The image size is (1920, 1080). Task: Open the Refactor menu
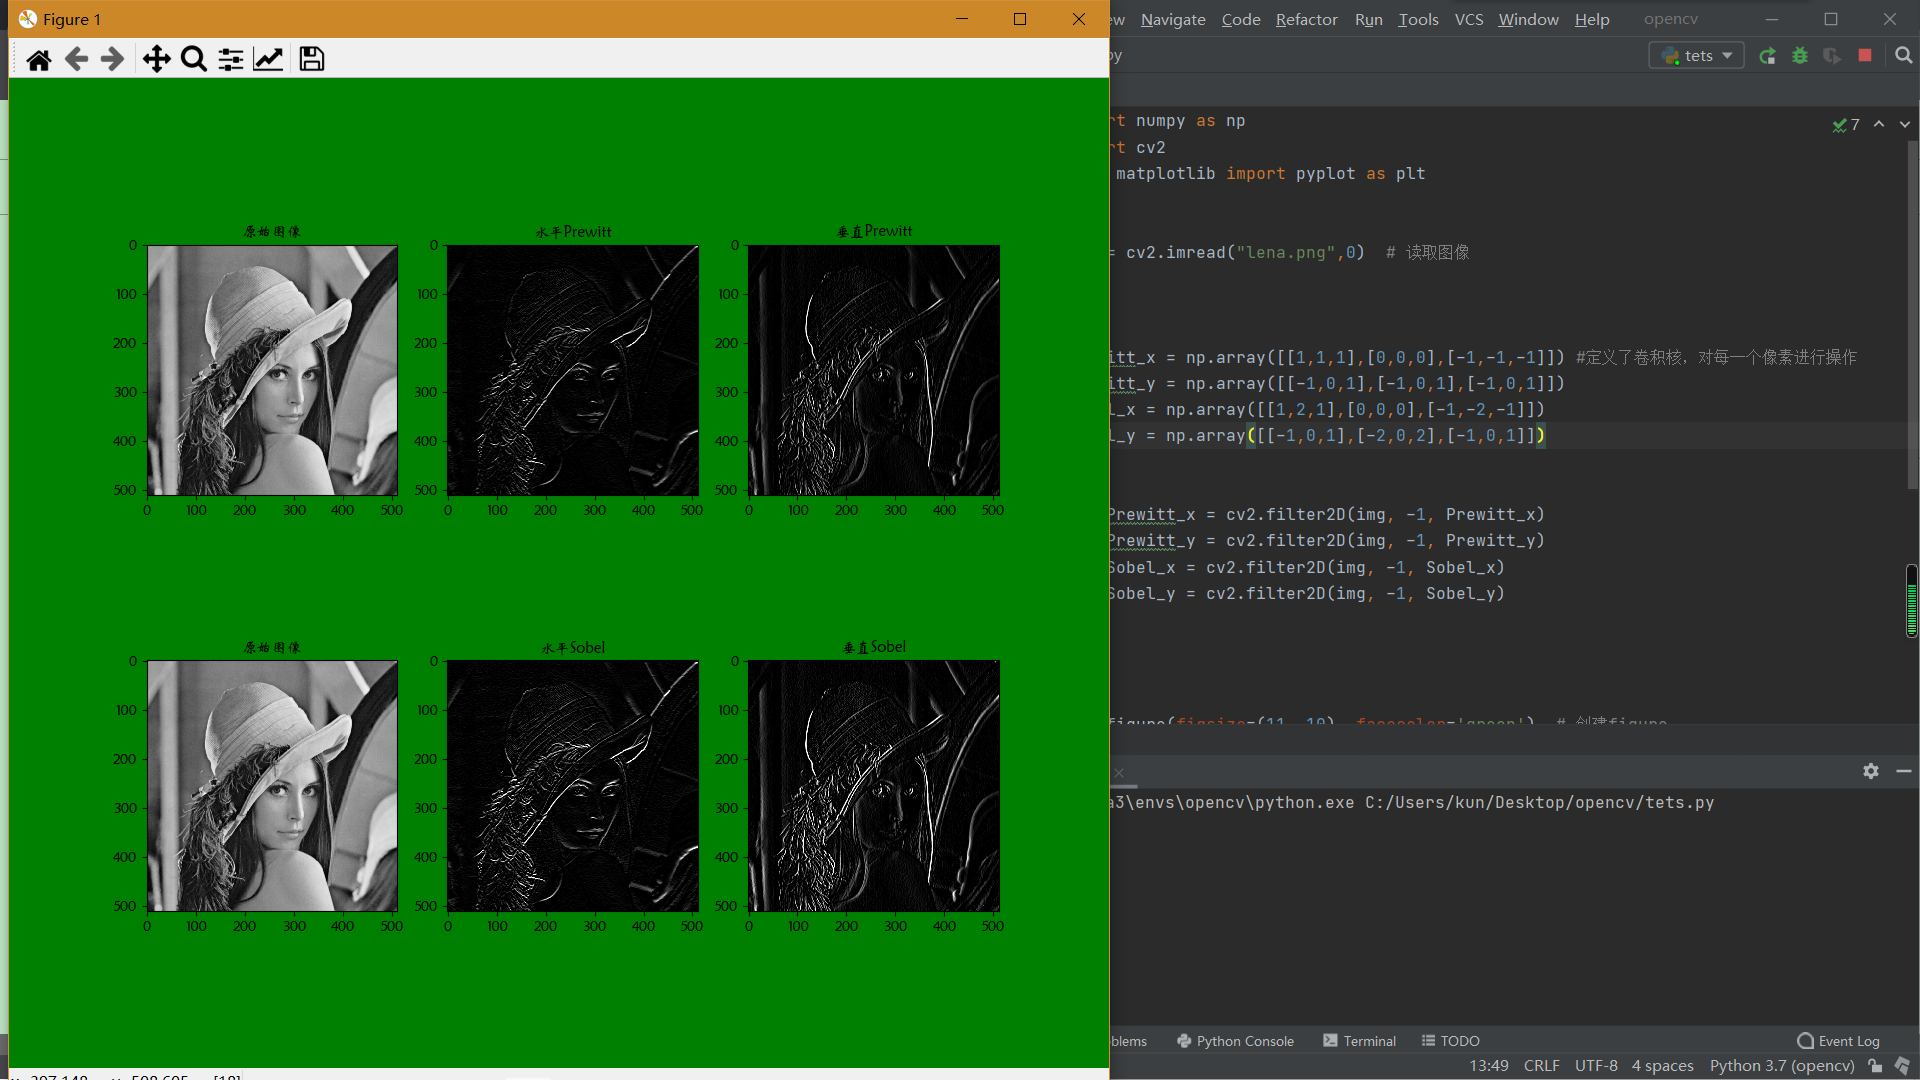click(1306, 19)
